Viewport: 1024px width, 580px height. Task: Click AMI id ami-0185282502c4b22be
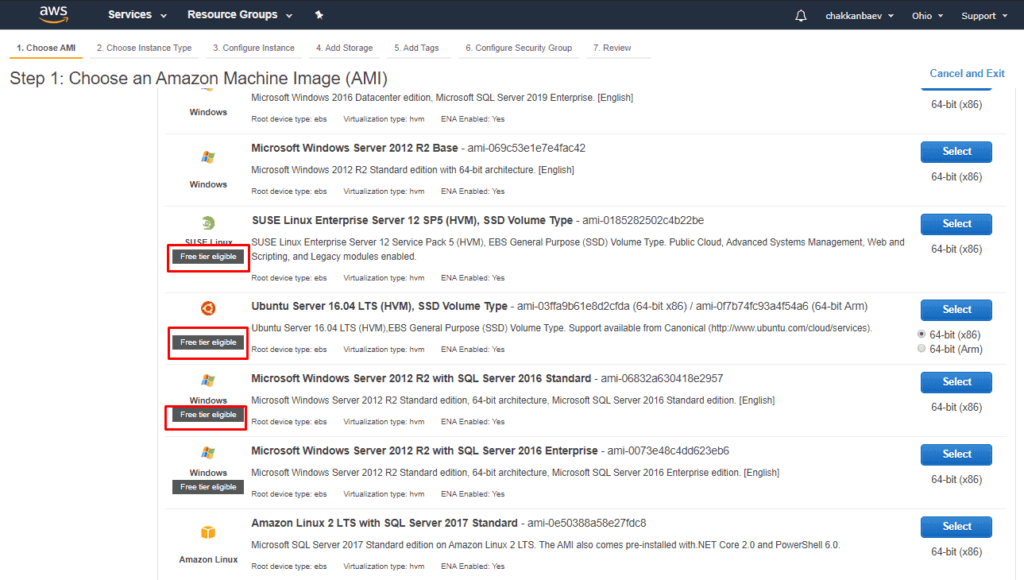(643, 221)
